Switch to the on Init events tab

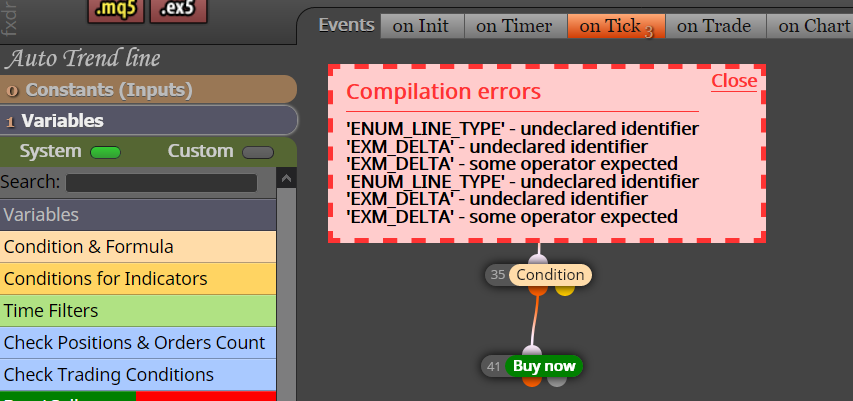coord(421,26)
